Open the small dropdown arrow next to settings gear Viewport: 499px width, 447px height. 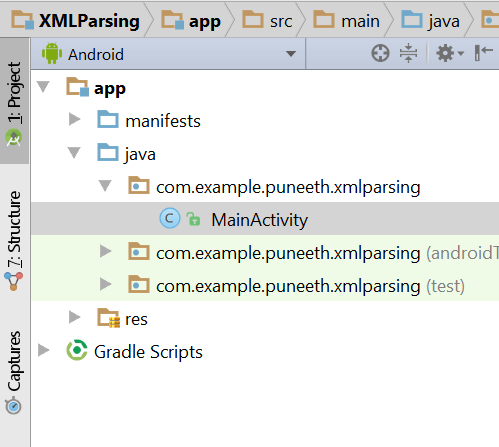coord(461,53)
